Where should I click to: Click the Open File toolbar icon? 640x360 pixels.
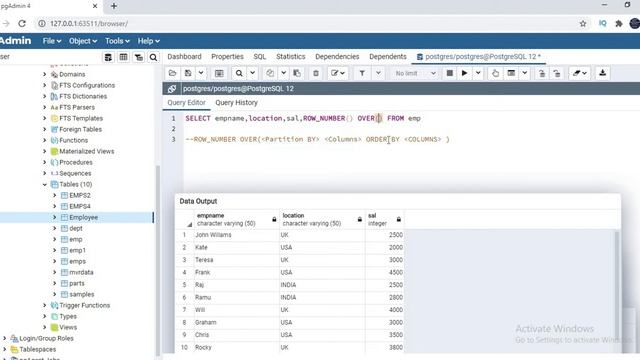click(172, 73)
